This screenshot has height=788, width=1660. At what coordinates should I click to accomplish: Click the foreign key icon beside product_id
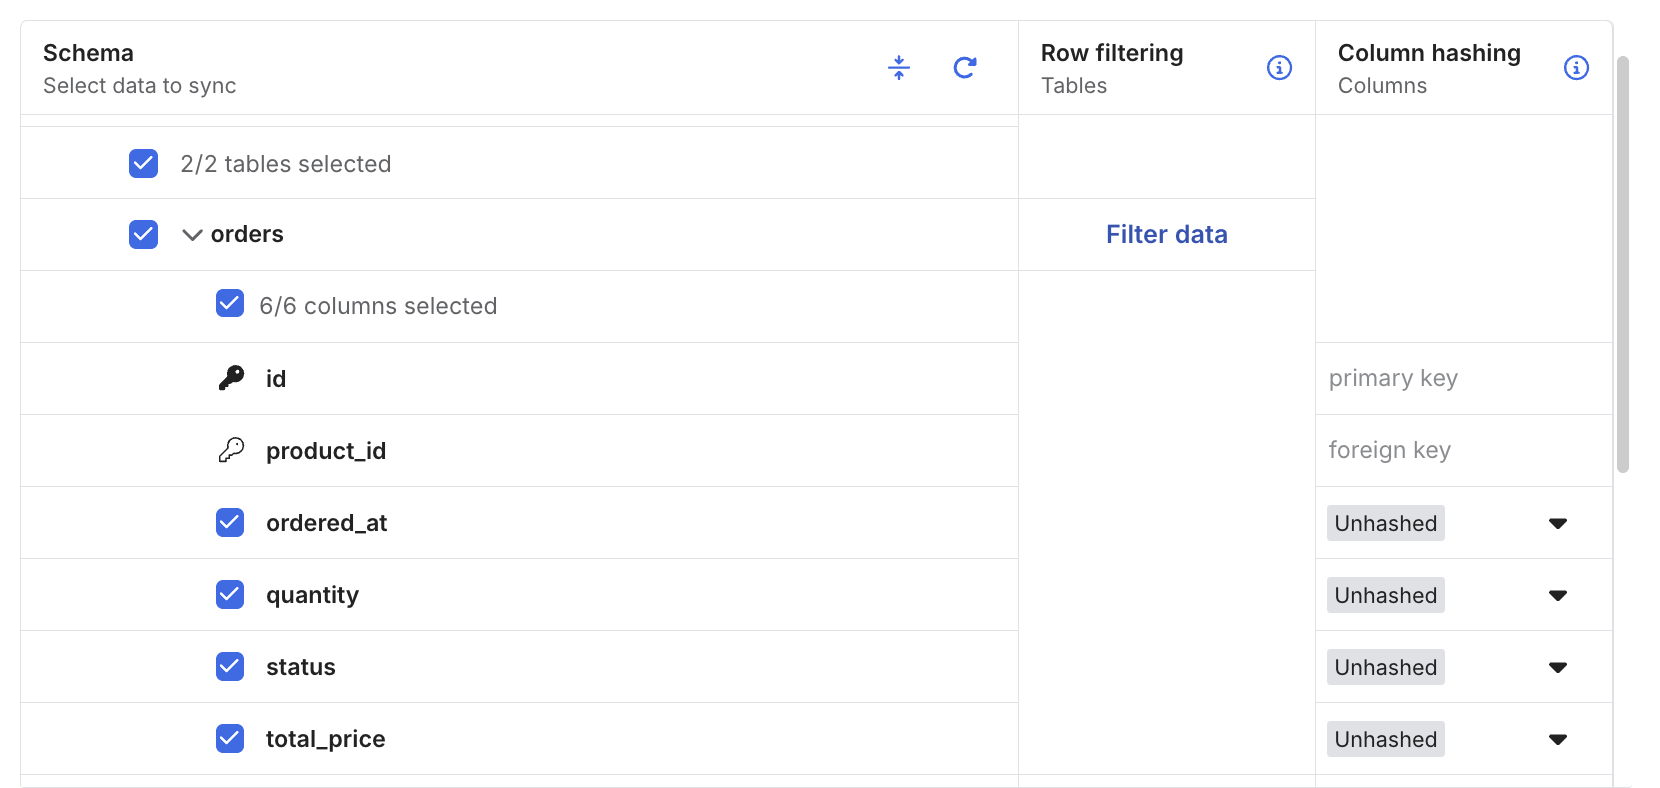(x=231, y=450)
